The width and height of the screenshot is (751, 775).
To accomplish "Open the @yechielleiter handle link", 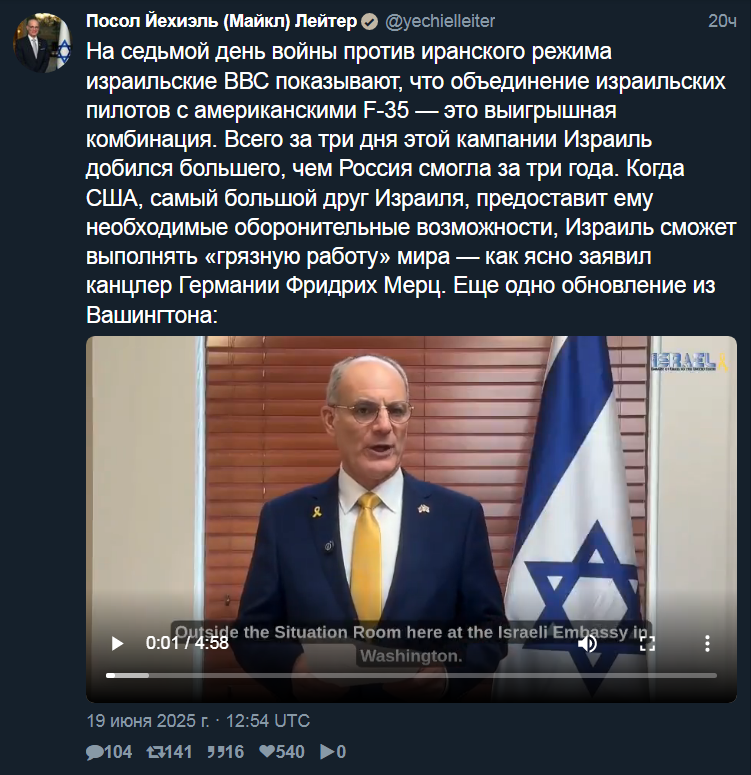I will pos(440,21).
